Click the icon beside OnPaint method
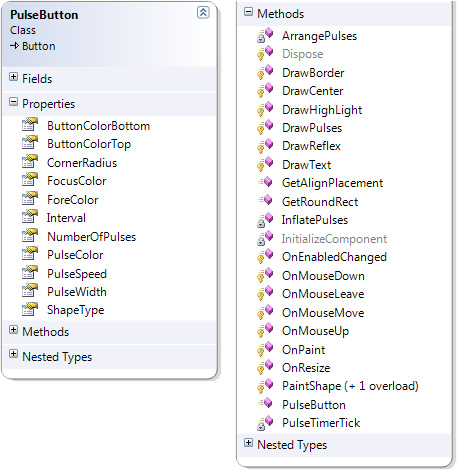 (265, 349)
